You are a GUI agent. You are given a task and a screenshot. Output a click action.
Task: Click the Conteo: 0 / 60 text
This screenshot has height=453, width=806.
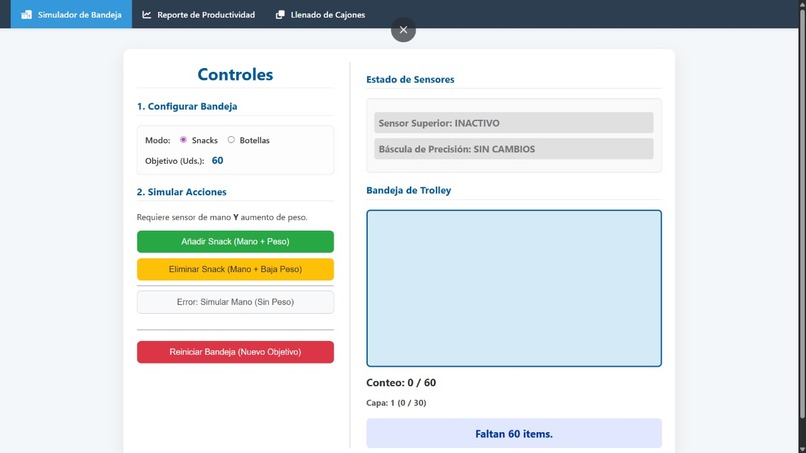401,383
